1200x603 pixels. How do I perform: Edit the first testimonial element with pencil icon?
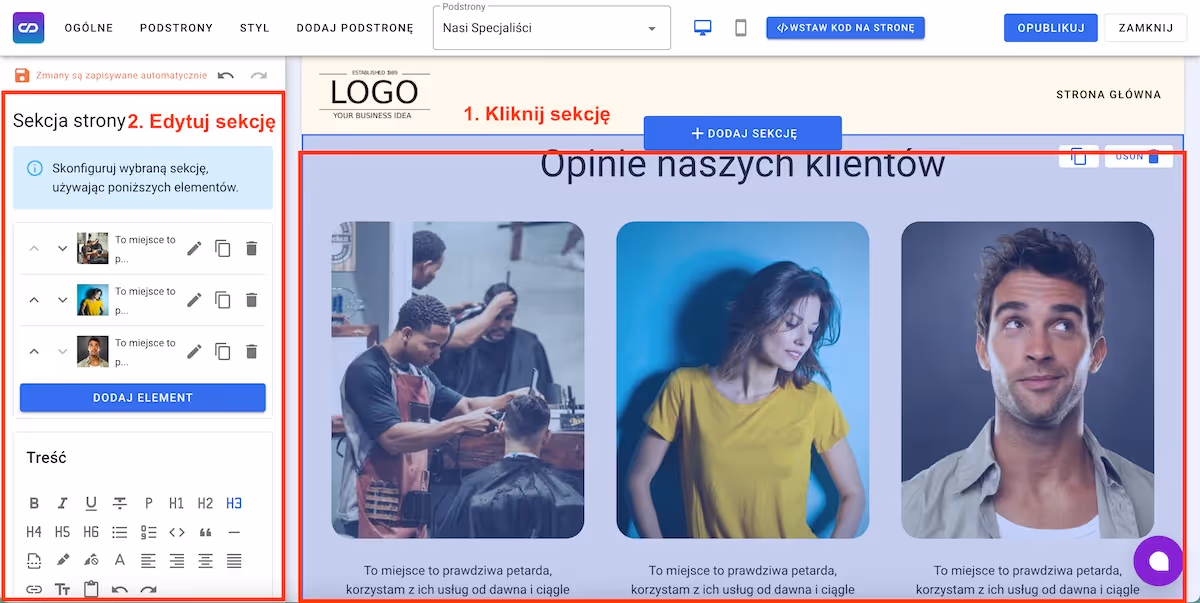pos(195,248)
